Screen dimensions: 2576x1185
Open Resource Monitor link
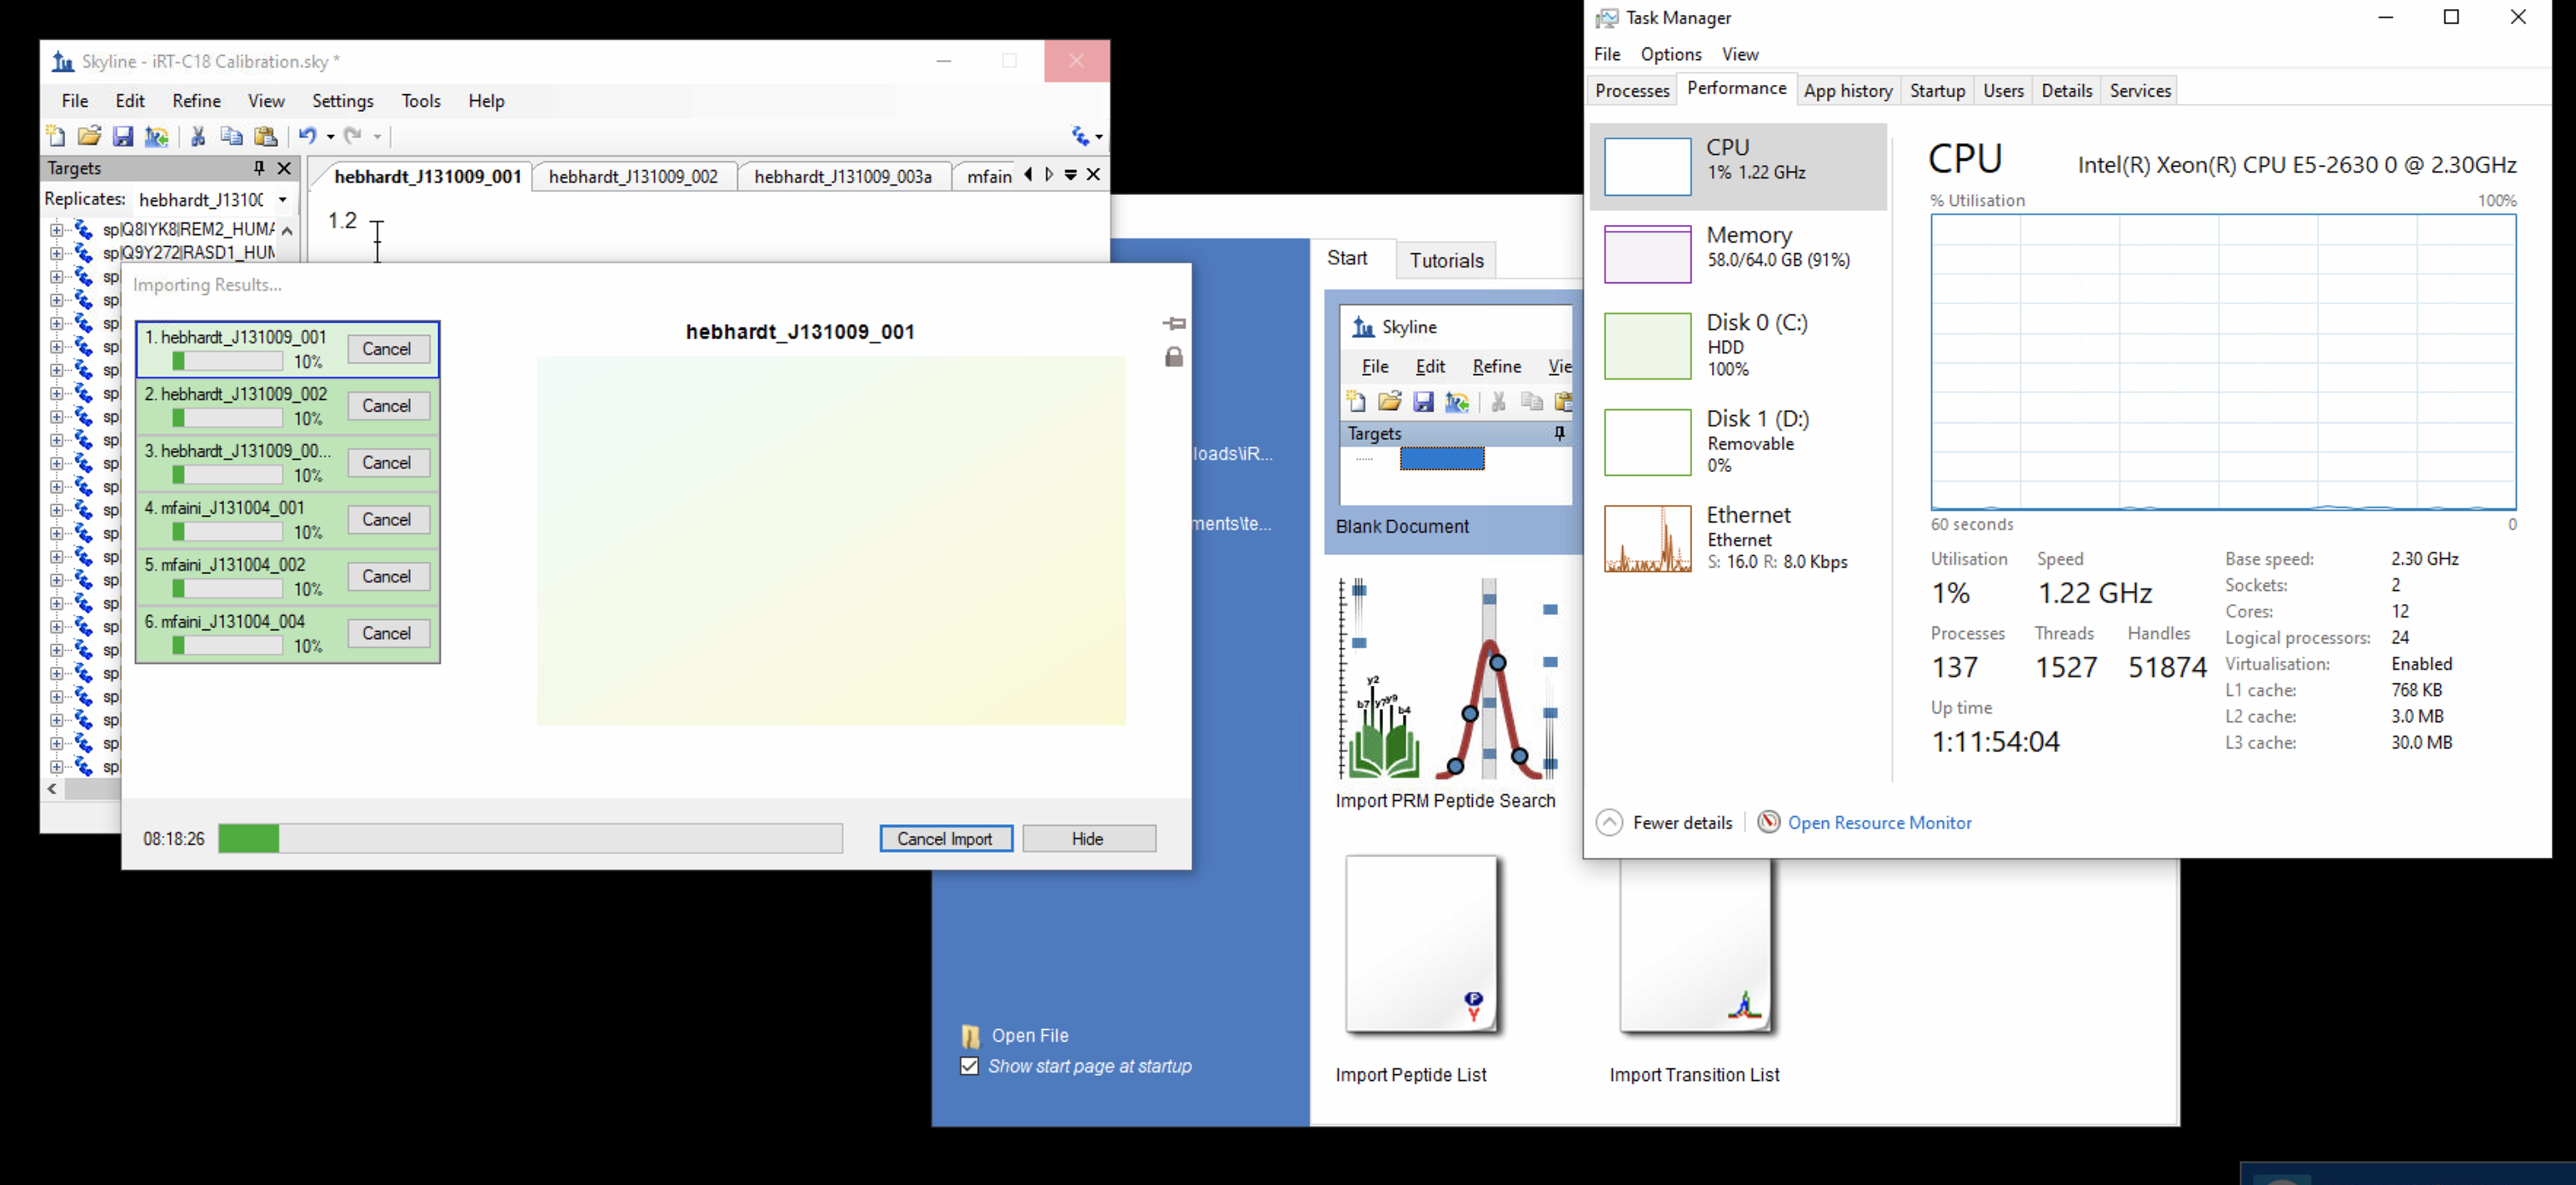(x=1879, y=822)
